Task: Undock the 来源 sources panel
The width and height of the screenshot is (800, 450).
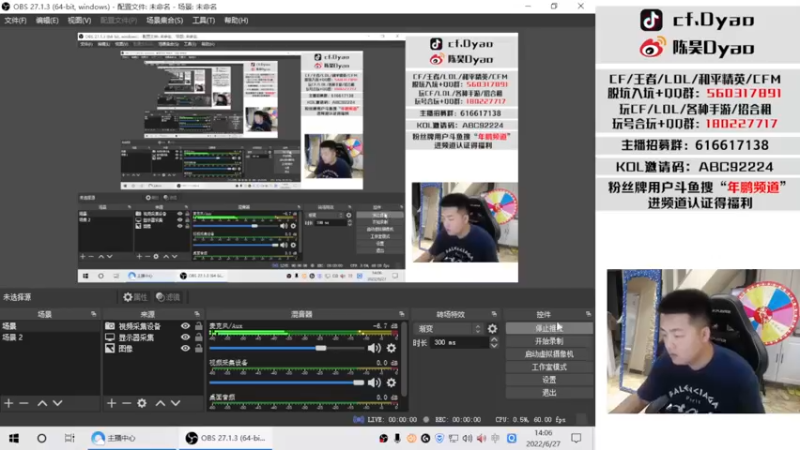Action: click(x=197, y=314)
